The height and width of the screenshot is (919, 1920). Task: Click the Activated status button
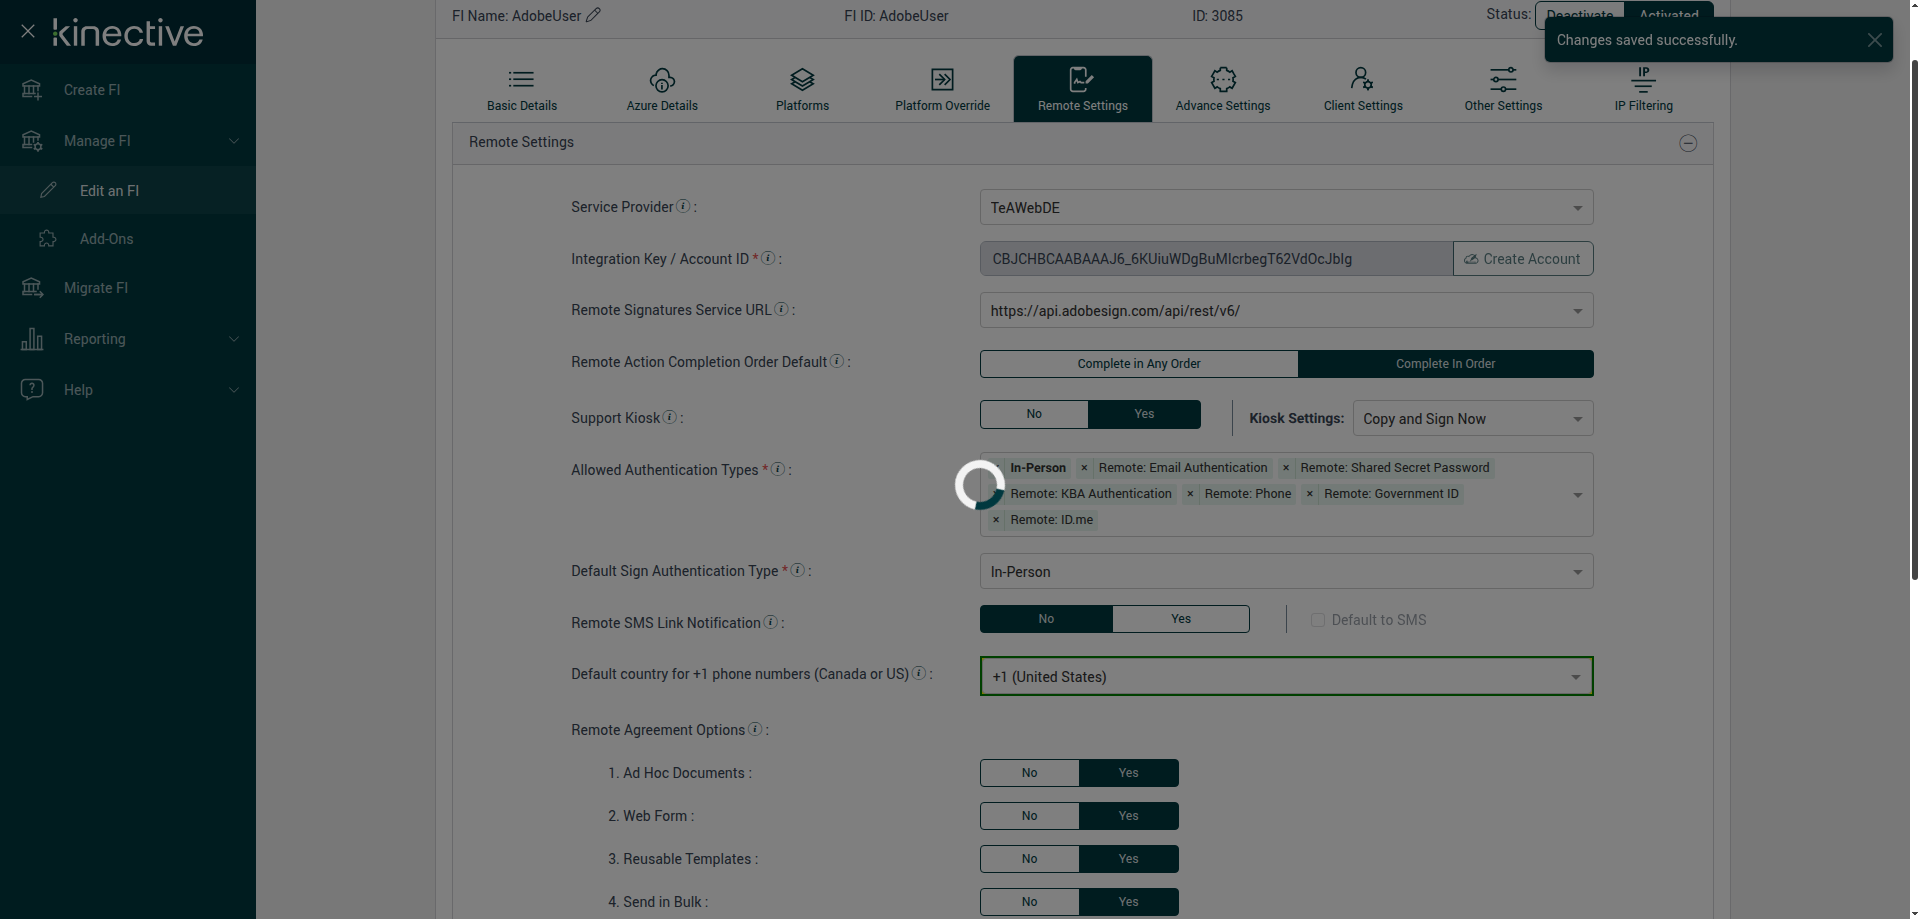pos(1669,15)
